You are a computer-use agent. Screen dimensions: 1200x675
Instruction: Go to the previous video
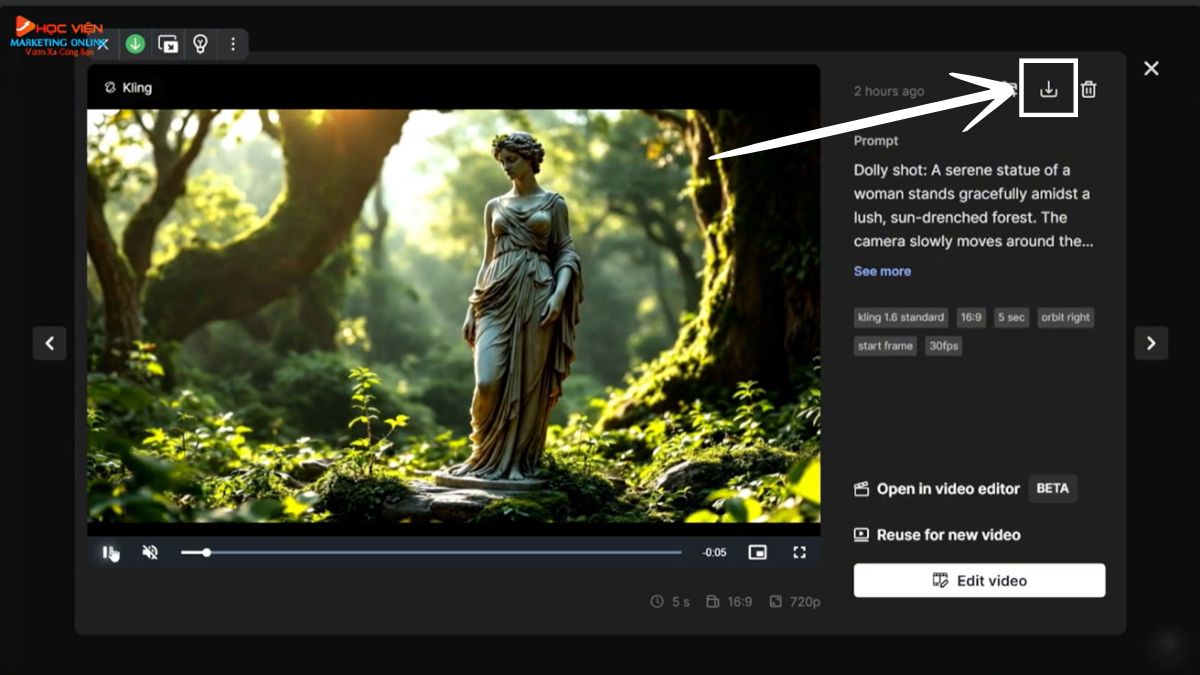(49, 343)
